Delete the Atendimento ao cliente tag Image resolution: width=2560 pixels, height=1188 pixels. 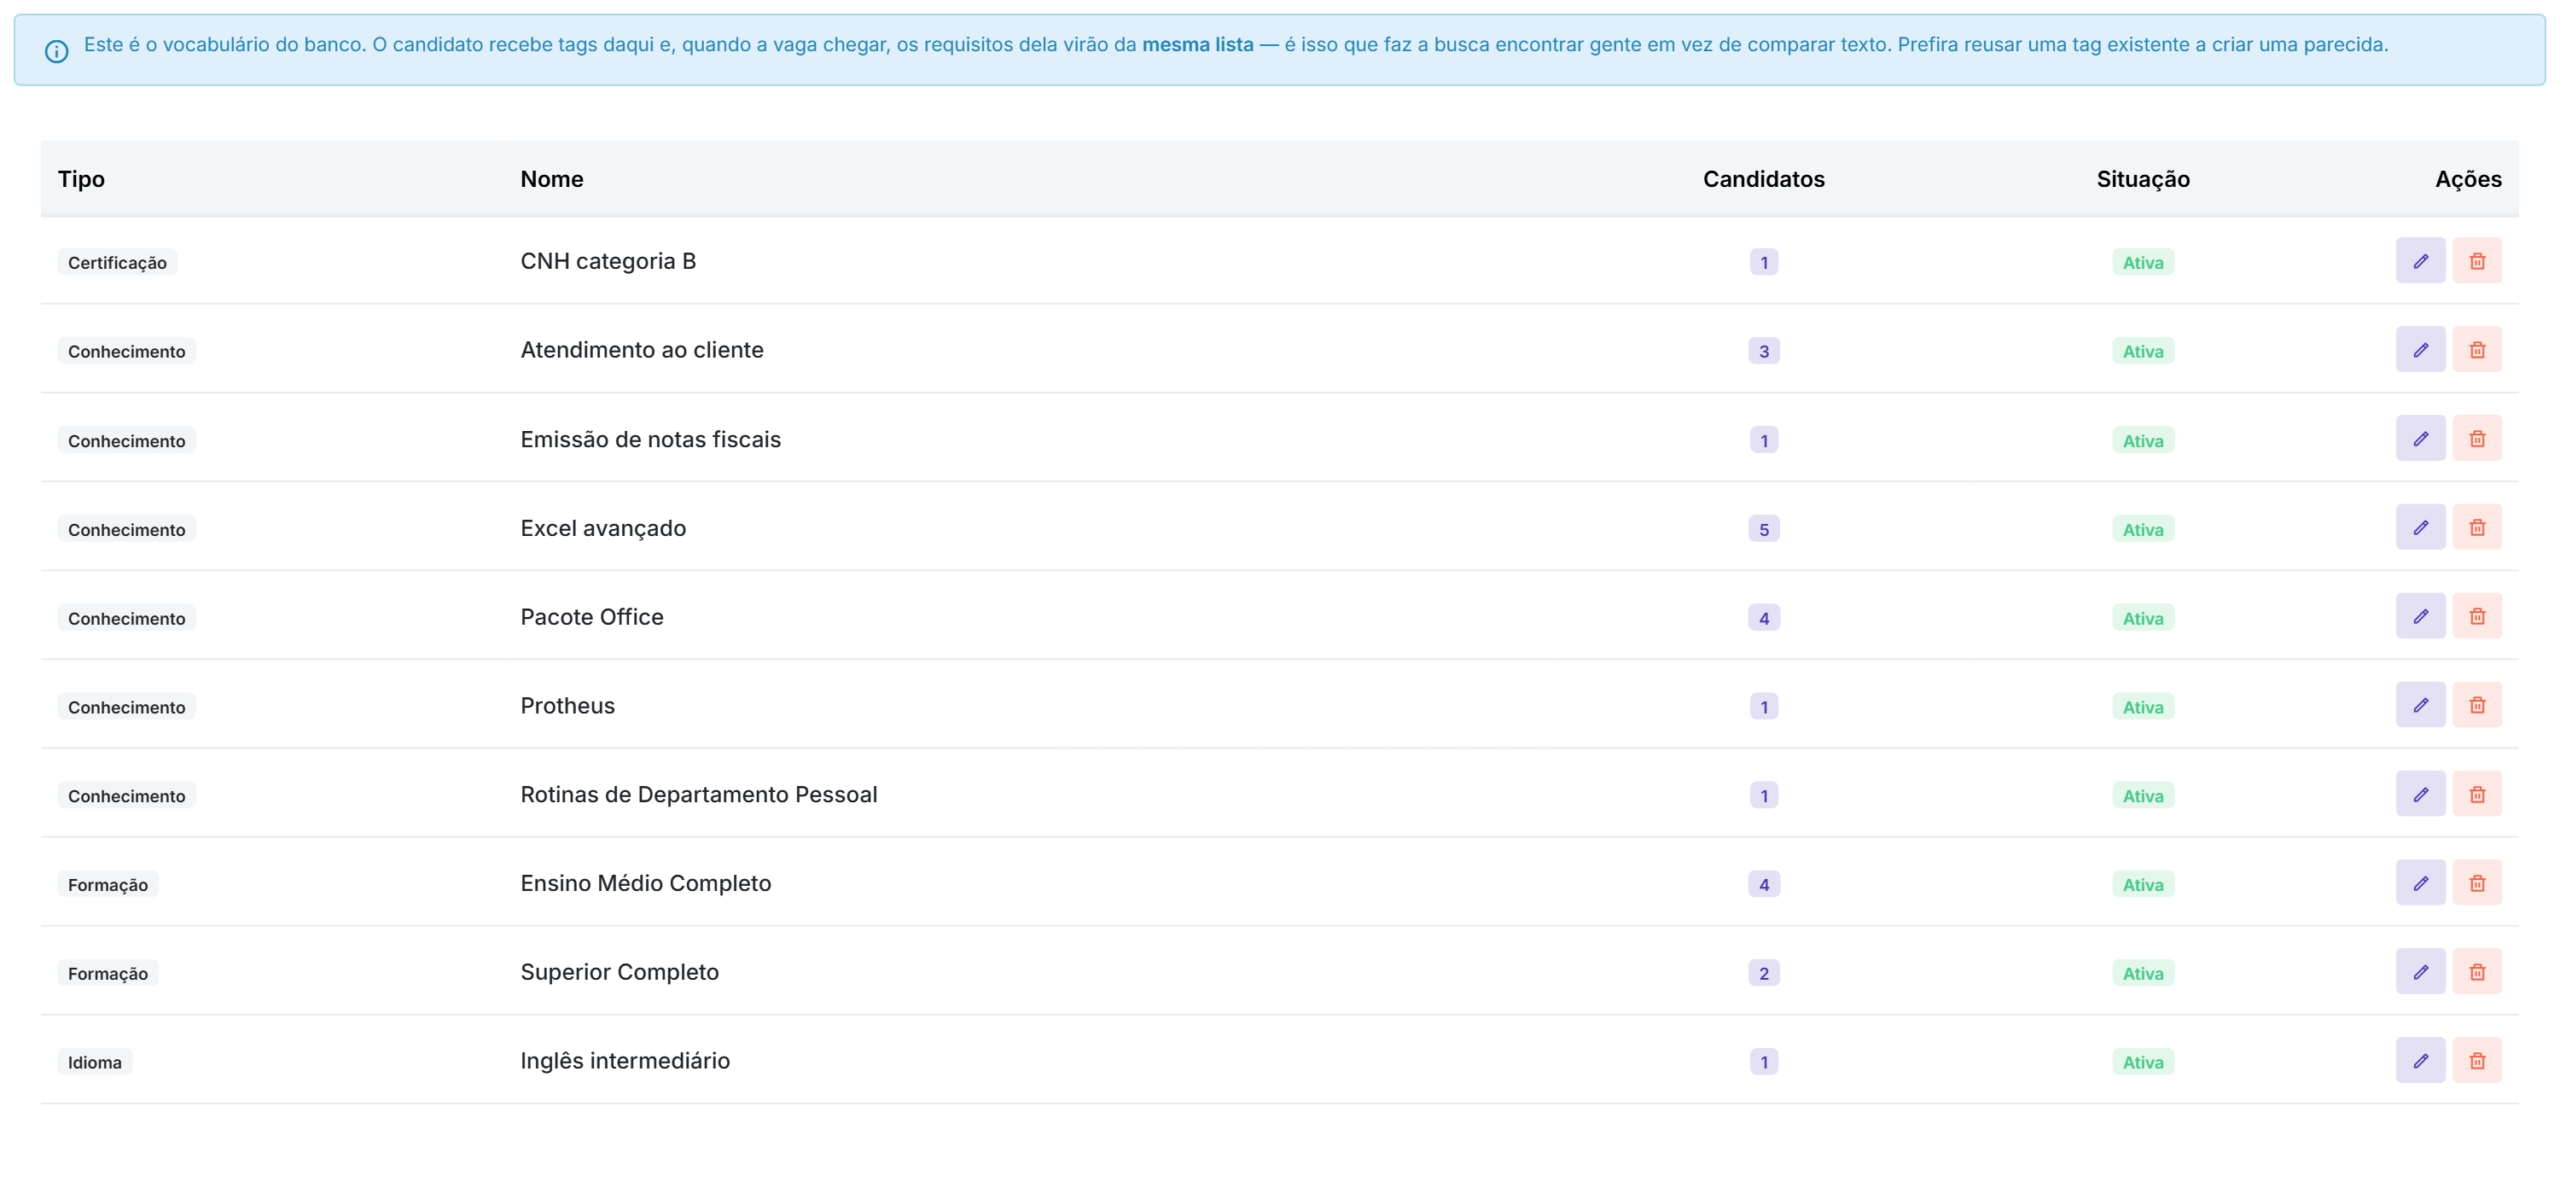[x=2477, y=350]
